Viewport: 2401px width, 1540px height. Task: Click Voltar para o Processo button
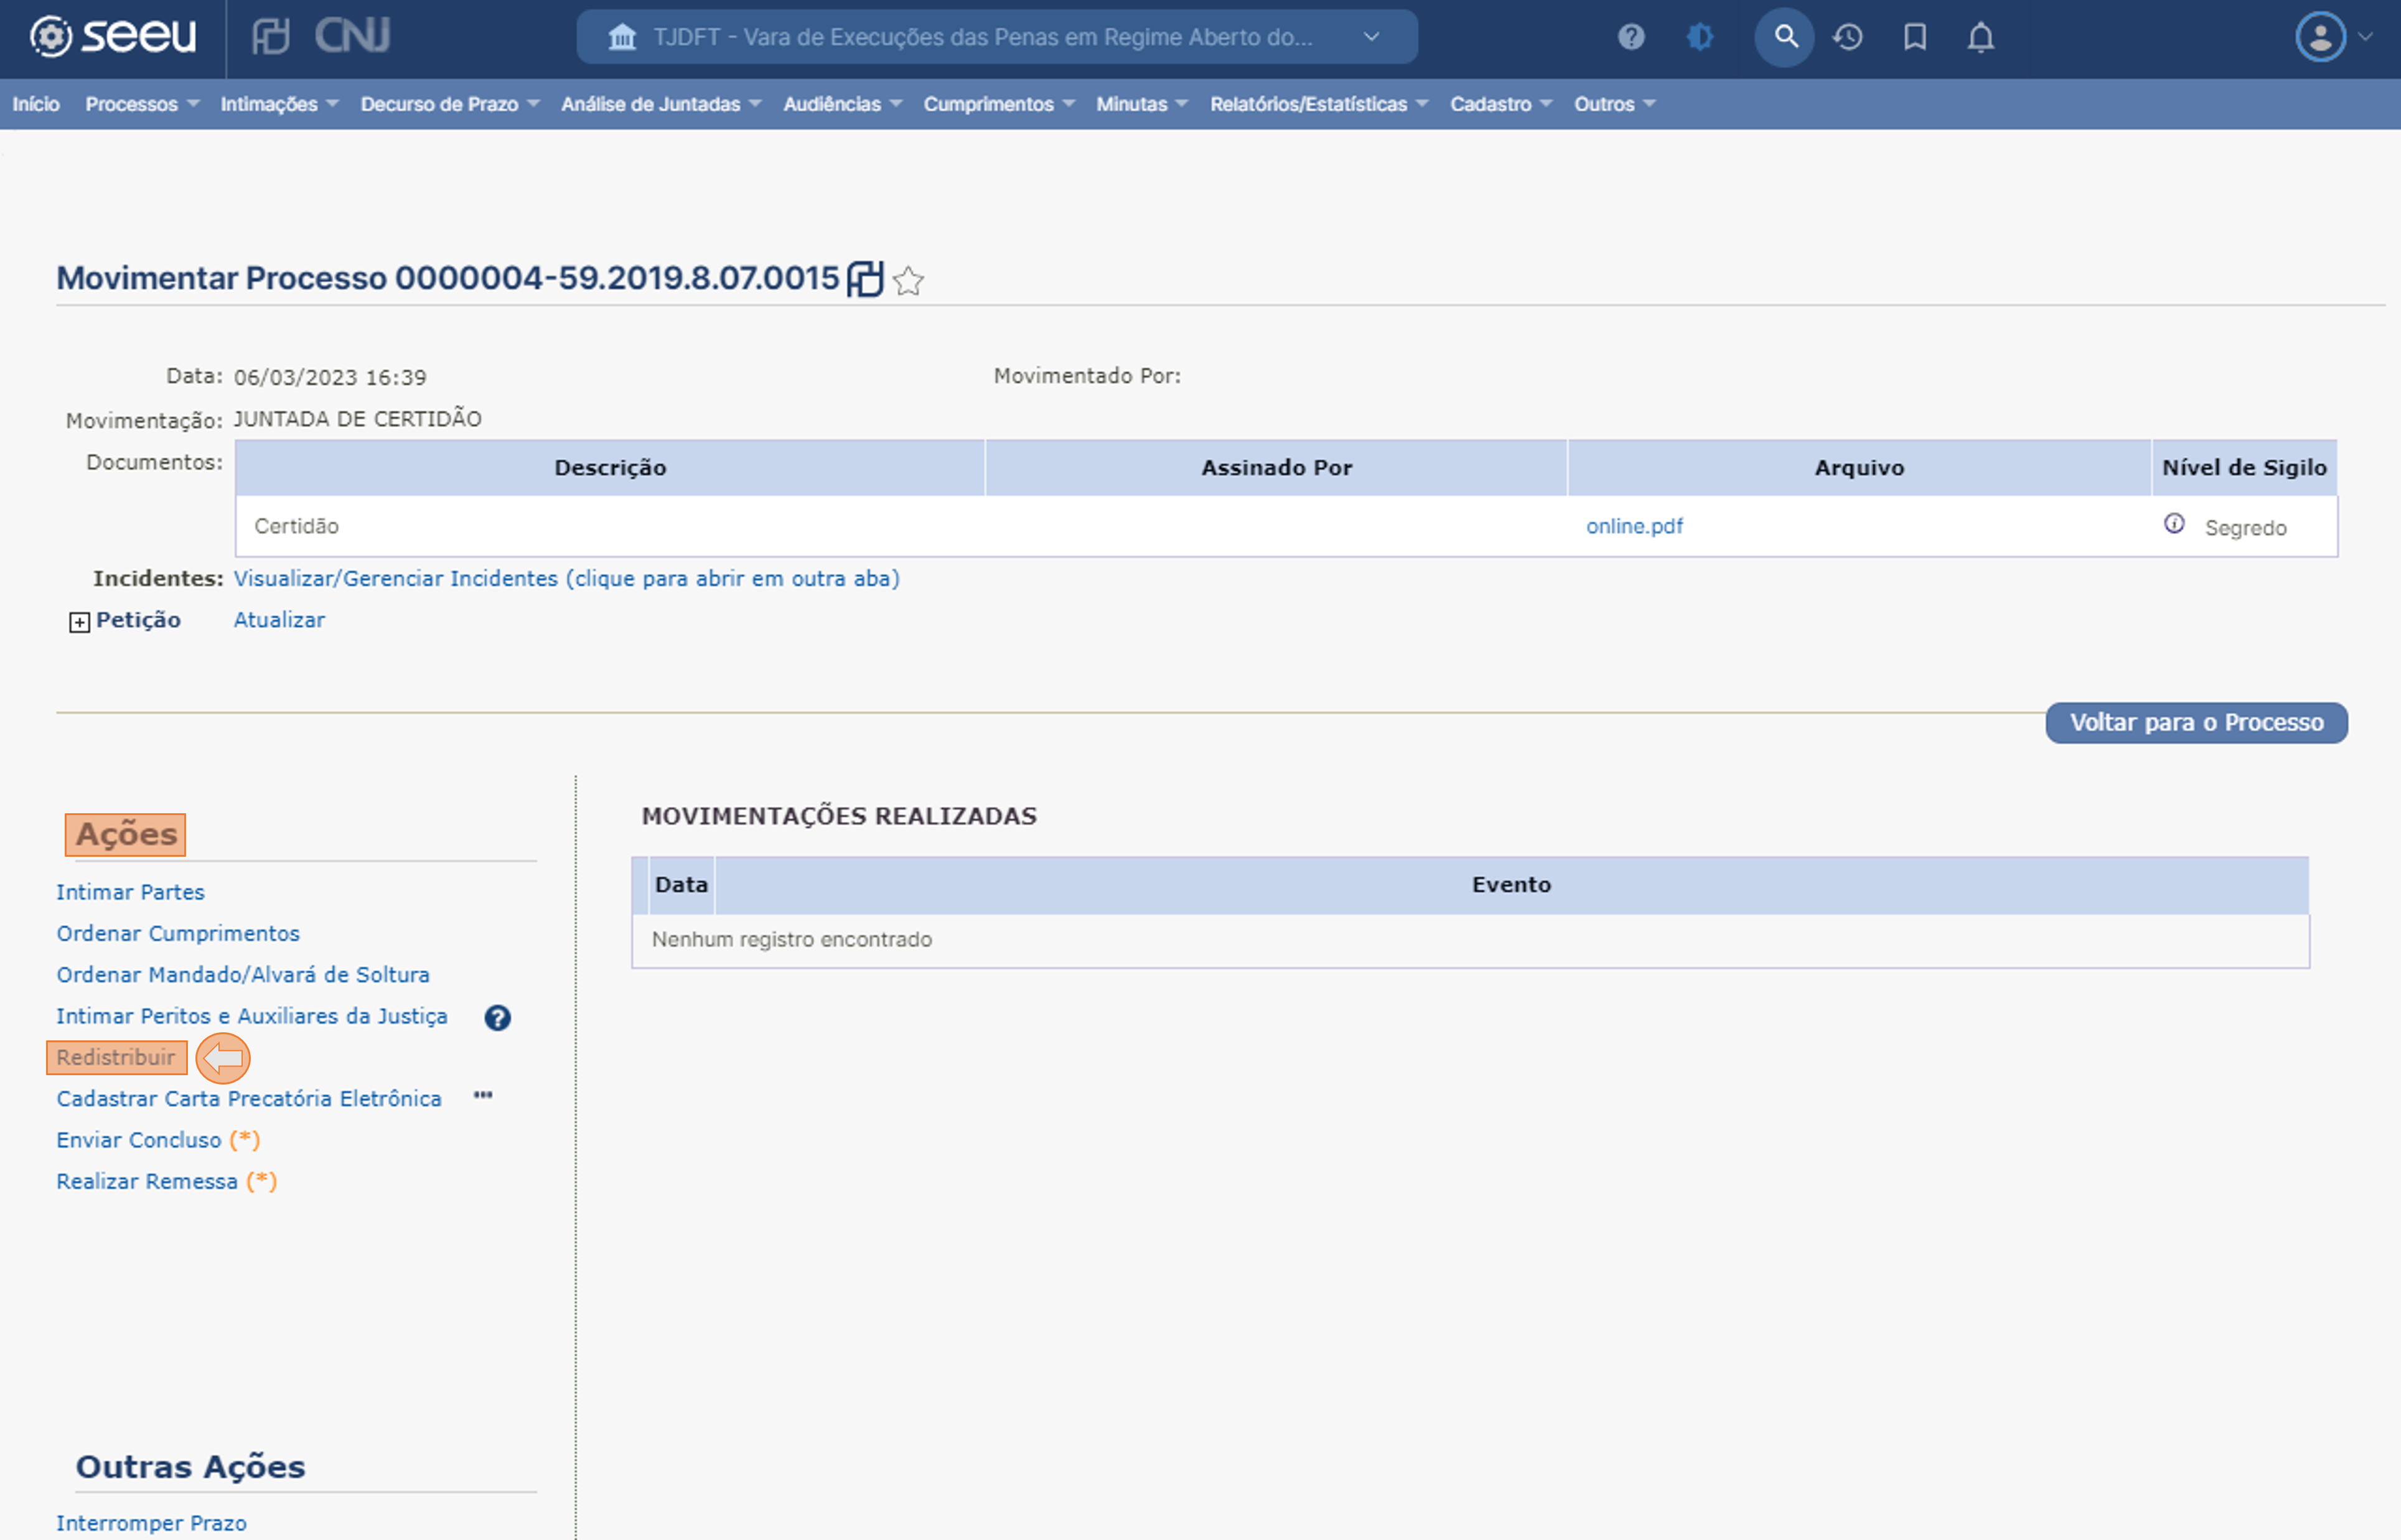2196,722
